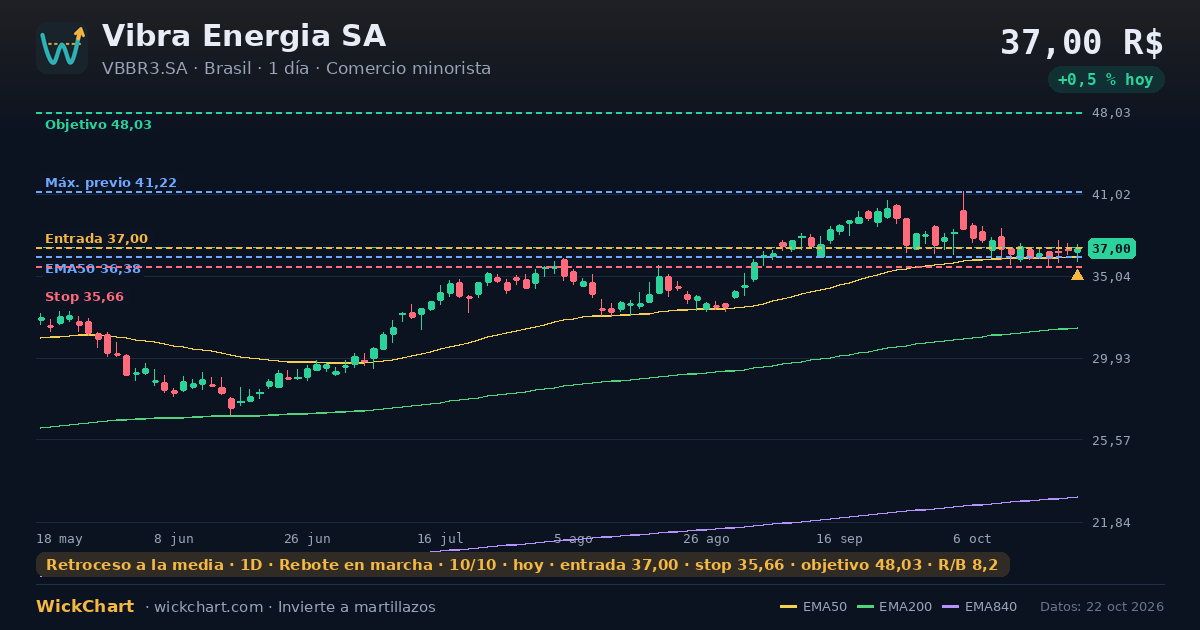Click the Objetivo 48,03 line label
The image size is (1200, 630).
pos(98,125)
